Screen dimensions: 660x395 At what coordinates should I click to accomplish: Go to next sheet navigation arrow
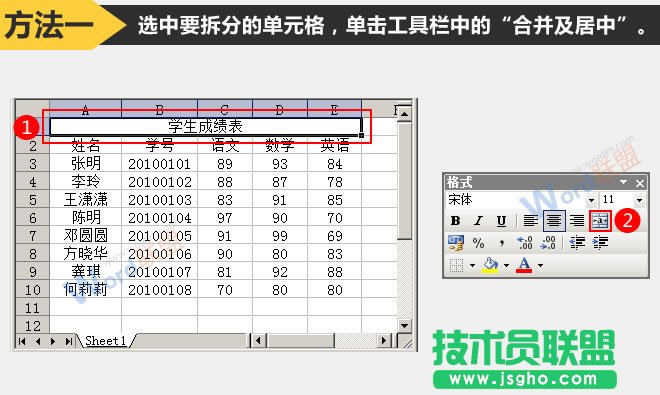[53, 341]
